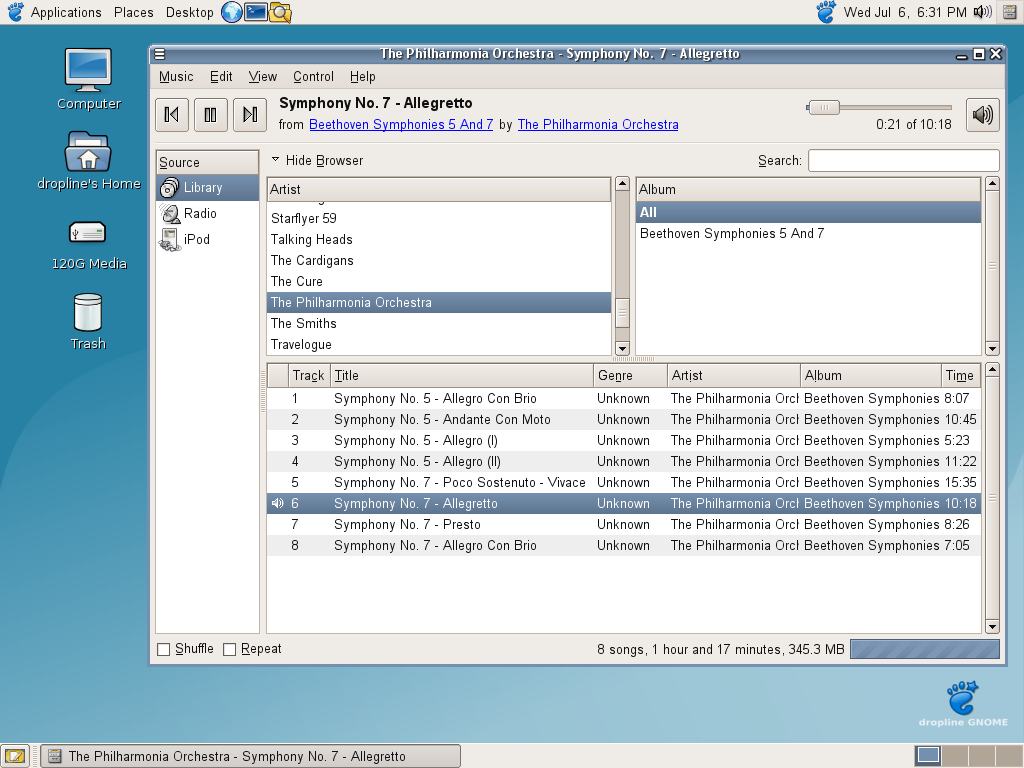Click the Search input field
Screen dimensions: 1024x768
pos(903,161)
